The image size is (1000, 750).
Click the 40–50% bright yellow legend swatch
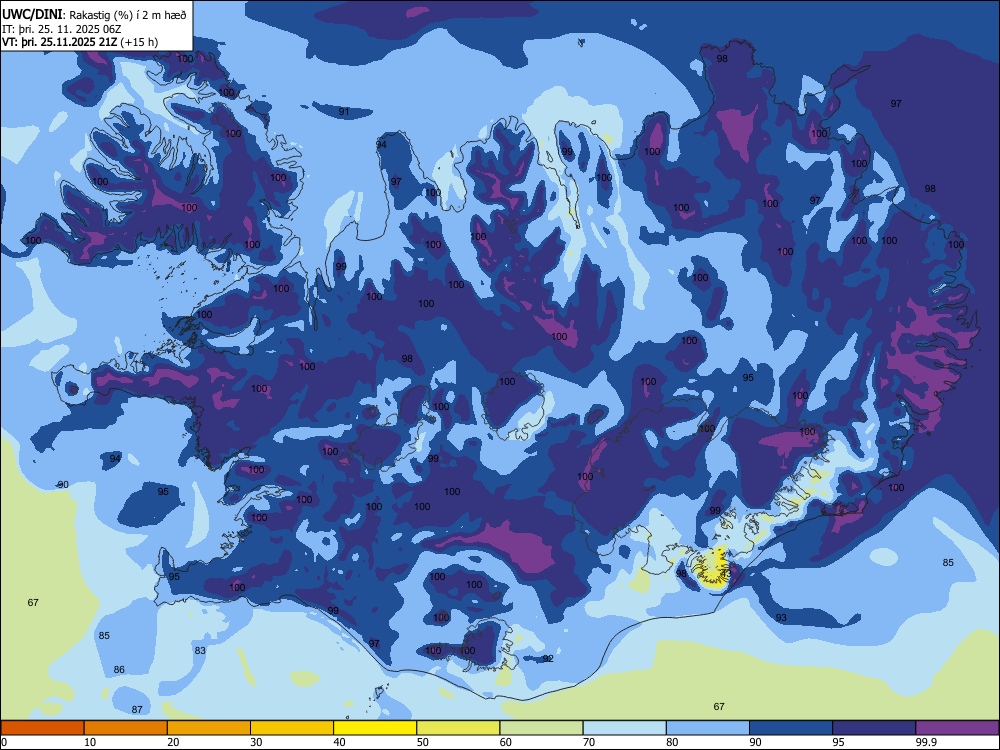tap(375, 728)
